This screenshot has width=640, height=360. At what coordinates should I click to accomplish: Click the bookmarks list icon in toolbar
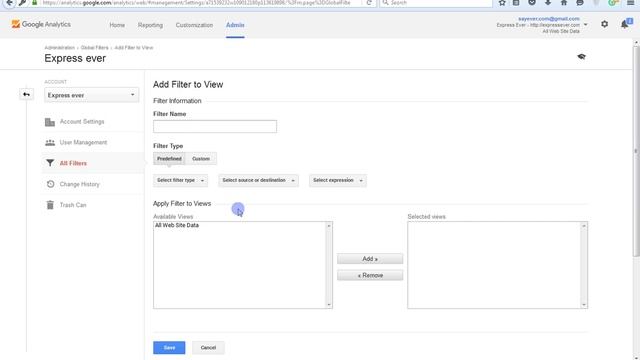tap(516, 3)
